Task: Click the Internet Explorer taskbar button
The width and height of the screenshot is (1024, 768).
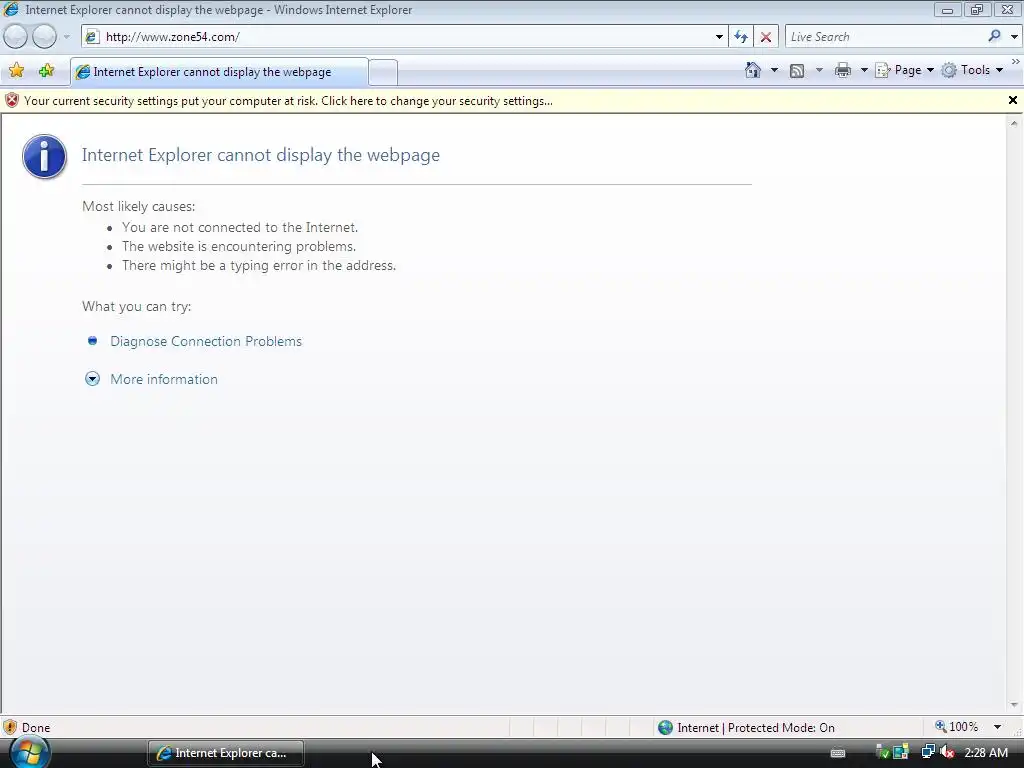Action: (x=225, y=753)
